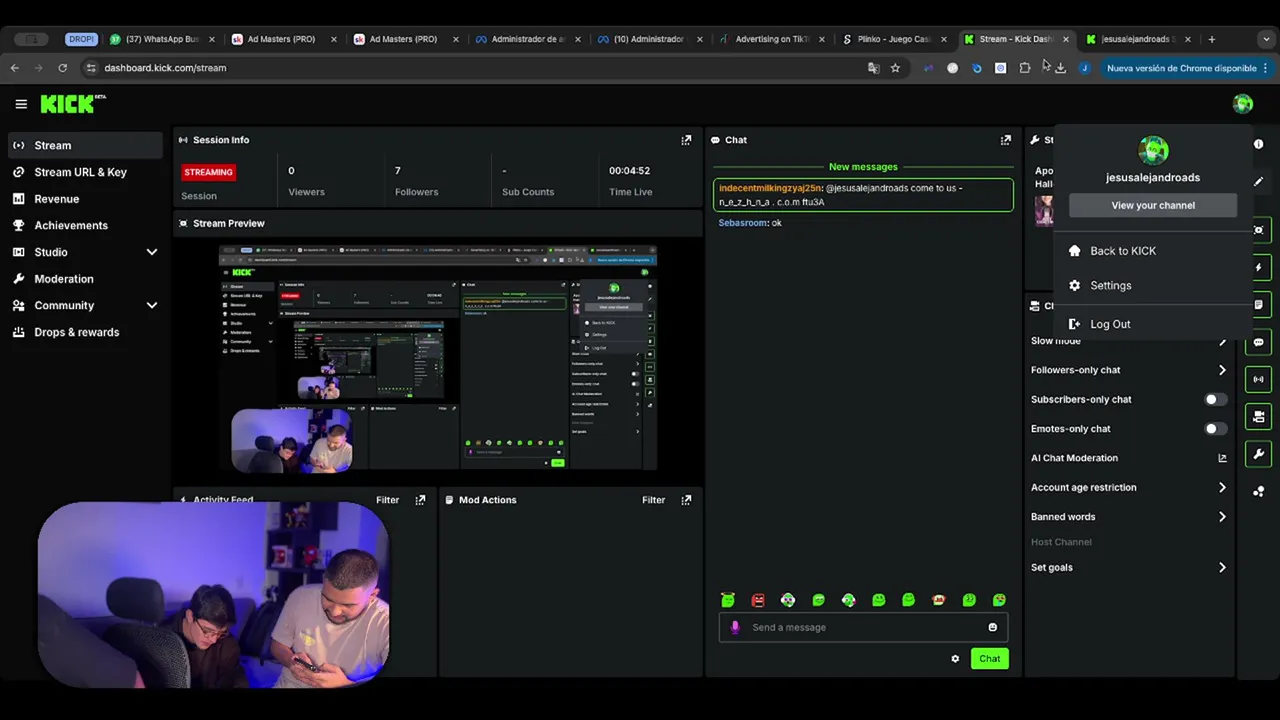Select the broadcast signal widget icon
This screenshot has width=1280, height=720.
click(1259, 379)
